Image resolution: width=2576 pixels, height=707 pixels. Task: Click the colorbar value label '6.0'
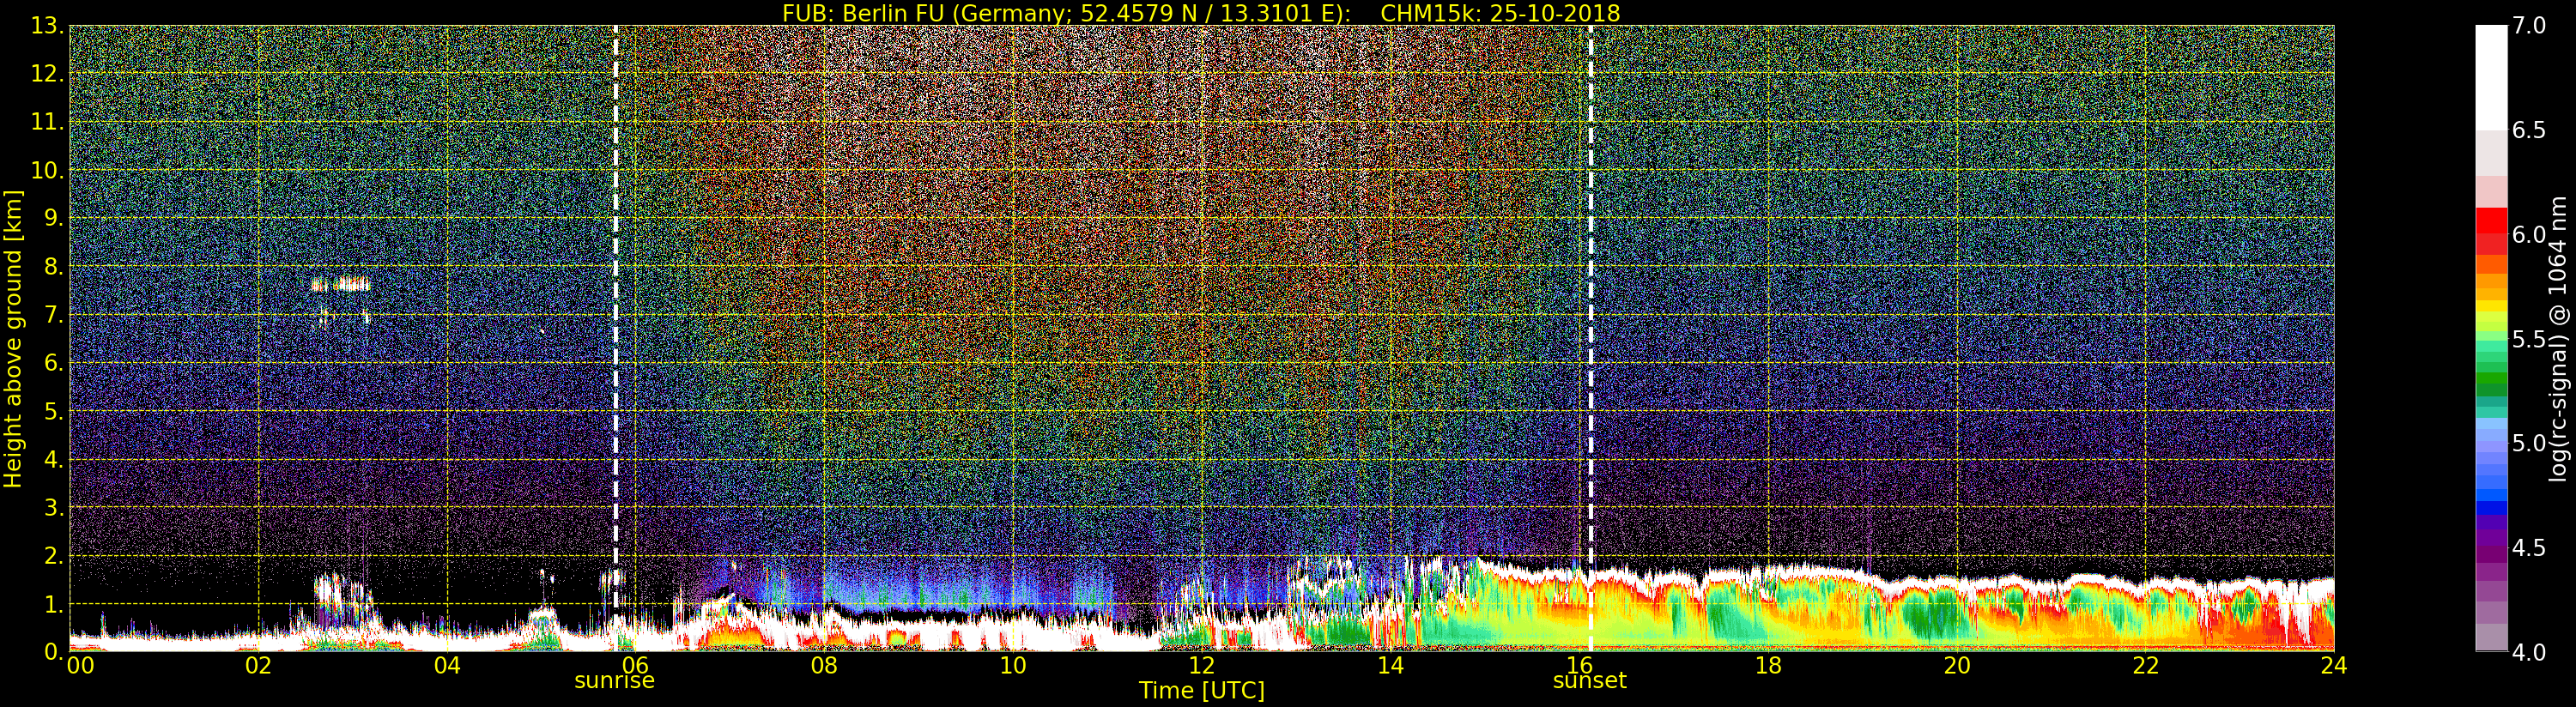[x=2529, y=234]
